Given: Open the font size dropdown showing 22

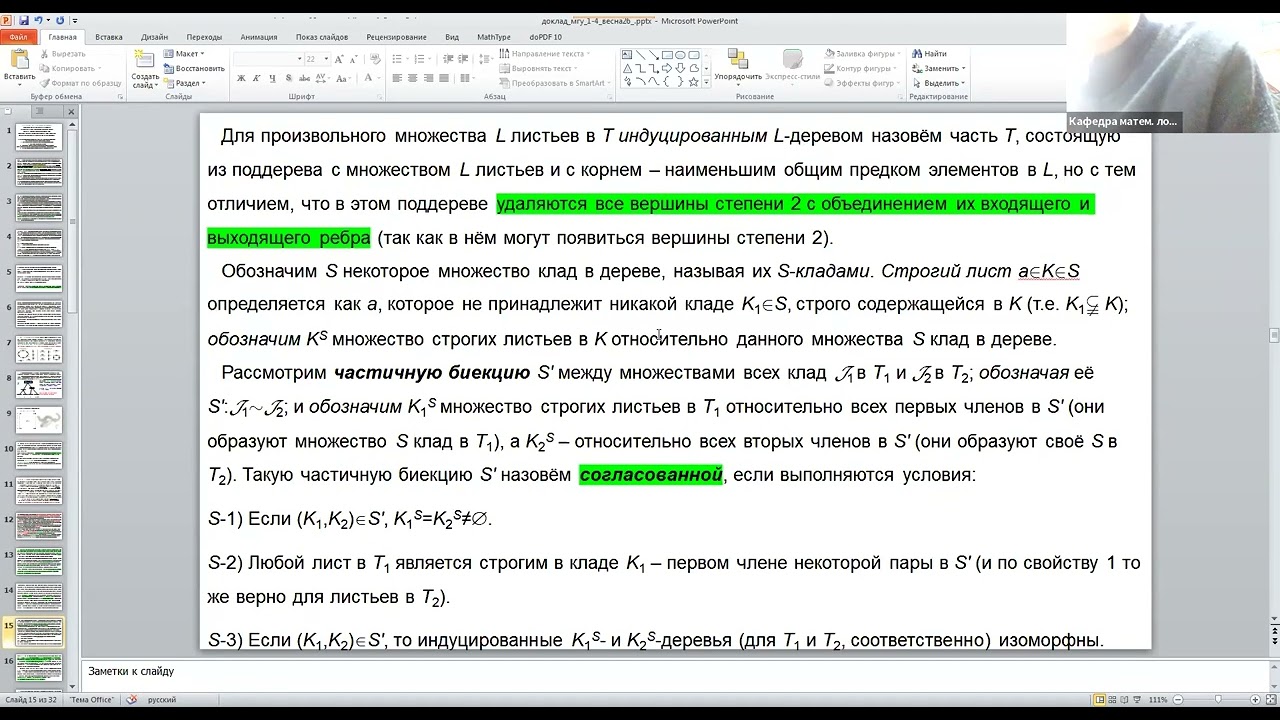Looking at the screenshot, I should (318, 59).
